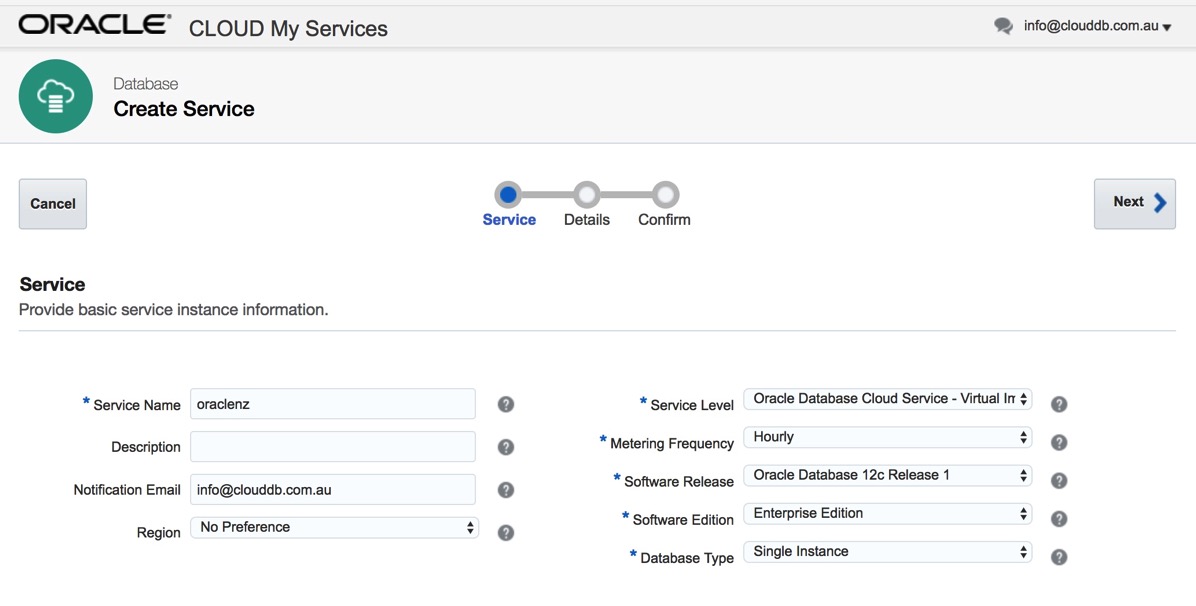Image resolution: width=1196 pixels, height=606 pixels.
Task: Click the help icon beside Notification Email
Action: 506,490
